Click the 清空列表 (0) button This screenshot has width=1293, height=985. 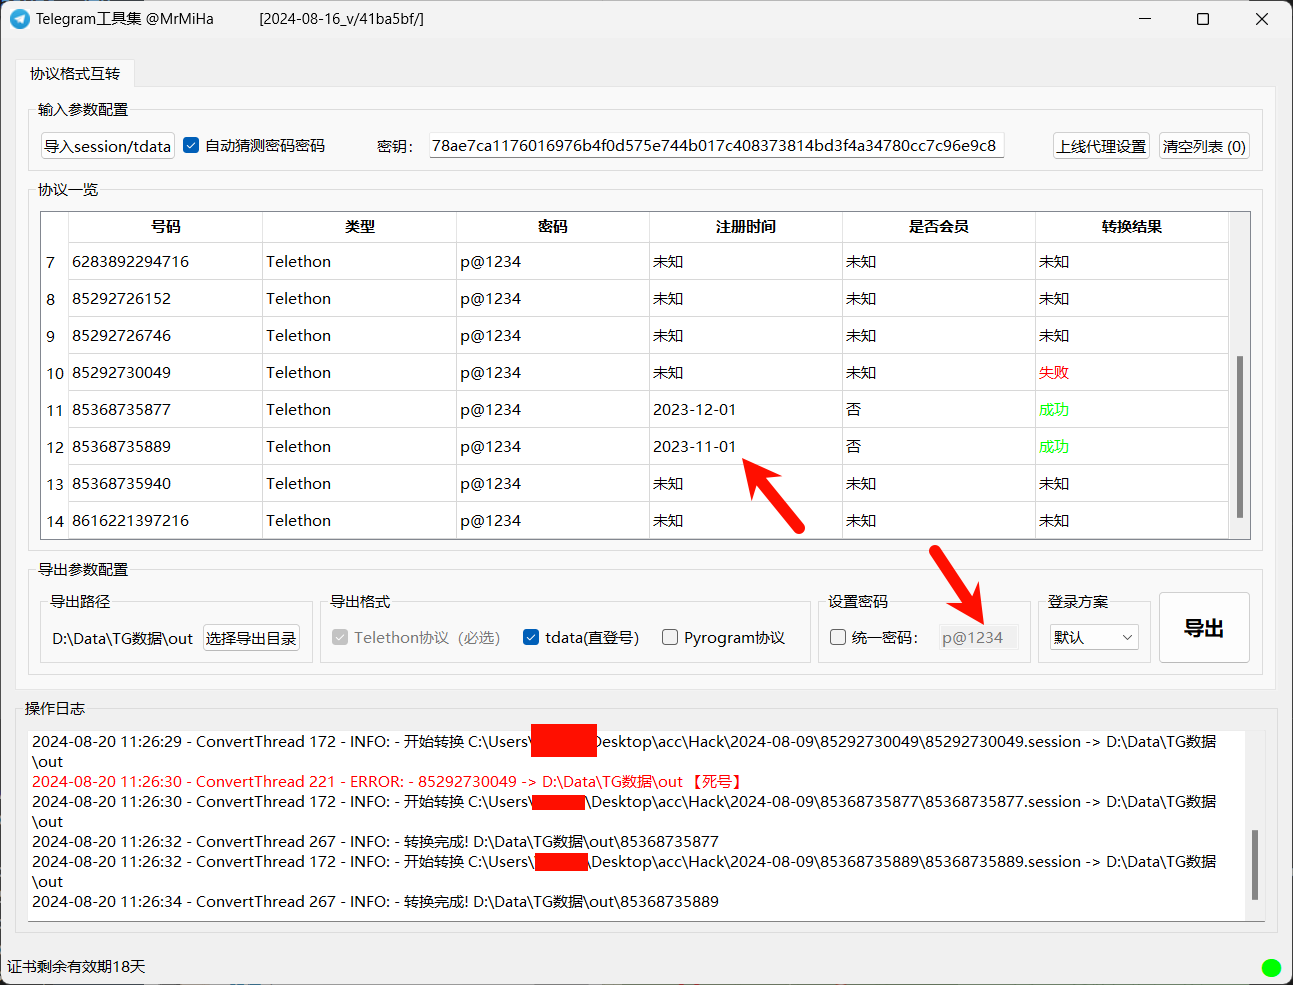(1204, 146)
